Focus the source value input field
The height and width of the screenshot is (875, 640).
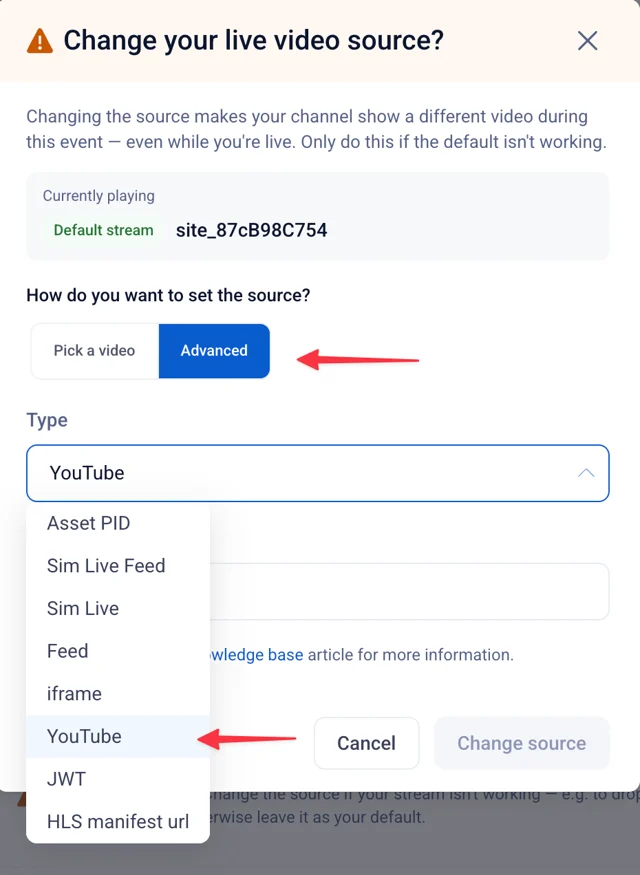(410, 592)
